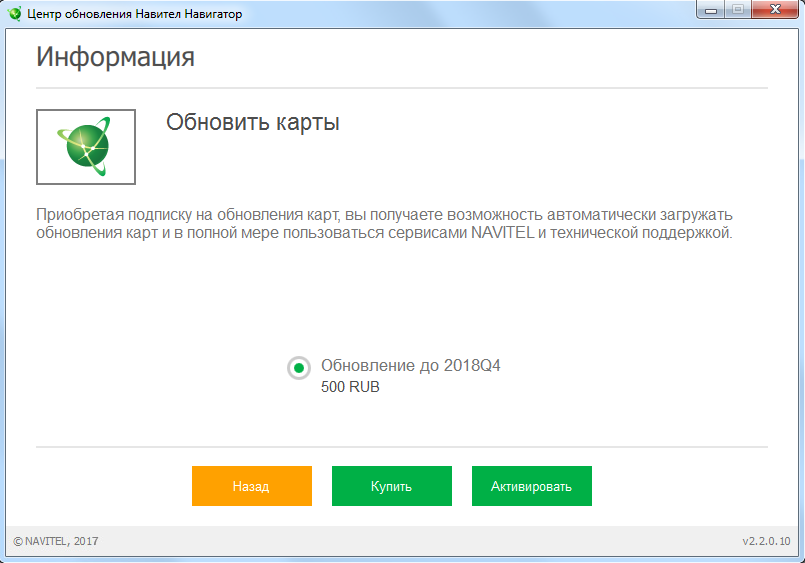Click the Назад button
This screenshot has height=563, width=805.
[252, 486]
